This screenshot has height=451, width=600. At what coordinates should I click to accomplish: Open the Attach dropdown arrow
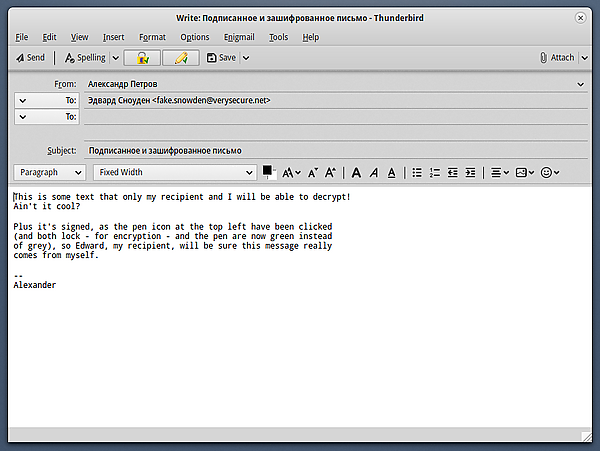click(x=584, y=58)
